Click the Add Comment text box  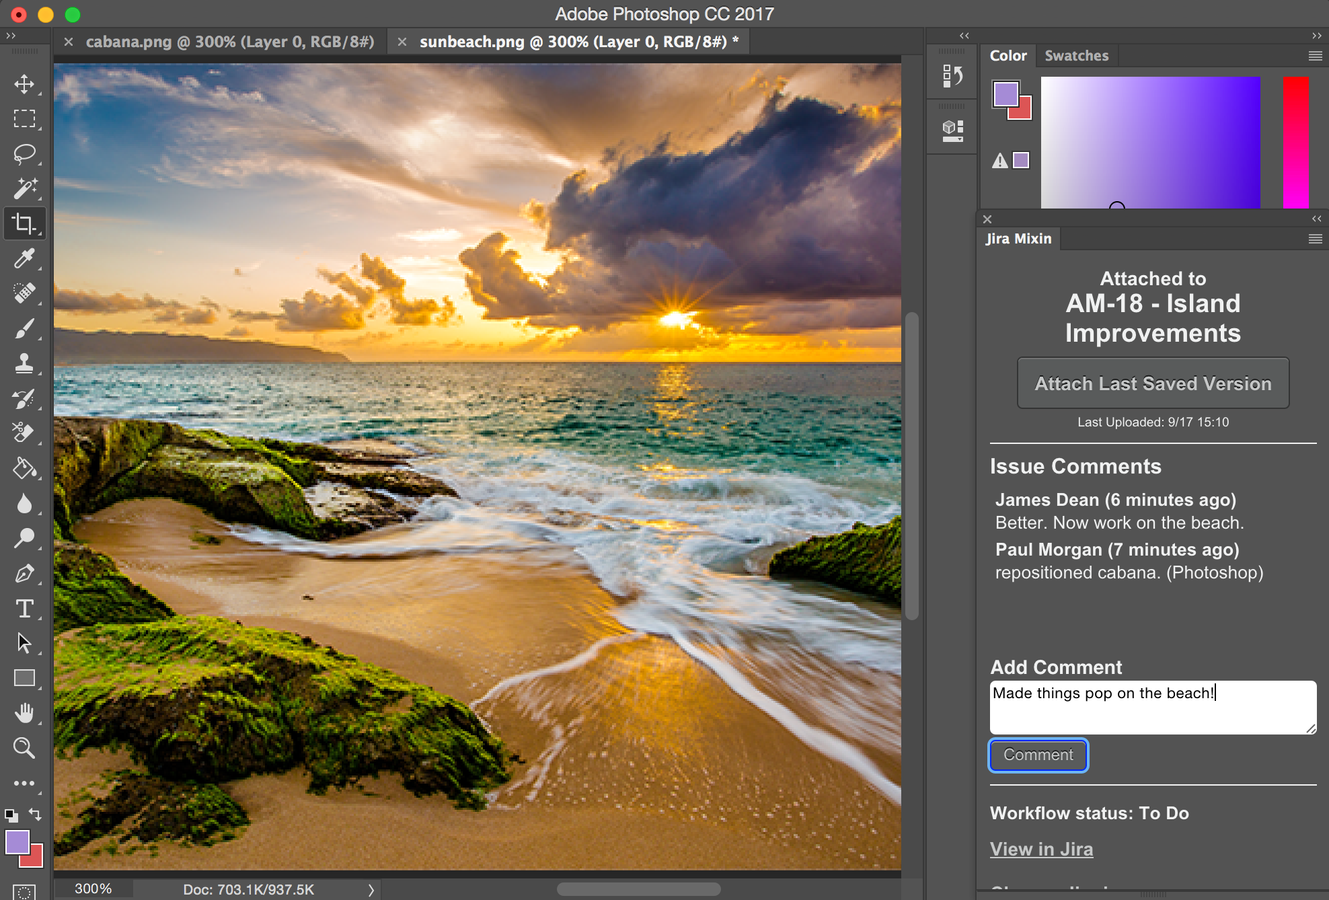click(1153, 708)
